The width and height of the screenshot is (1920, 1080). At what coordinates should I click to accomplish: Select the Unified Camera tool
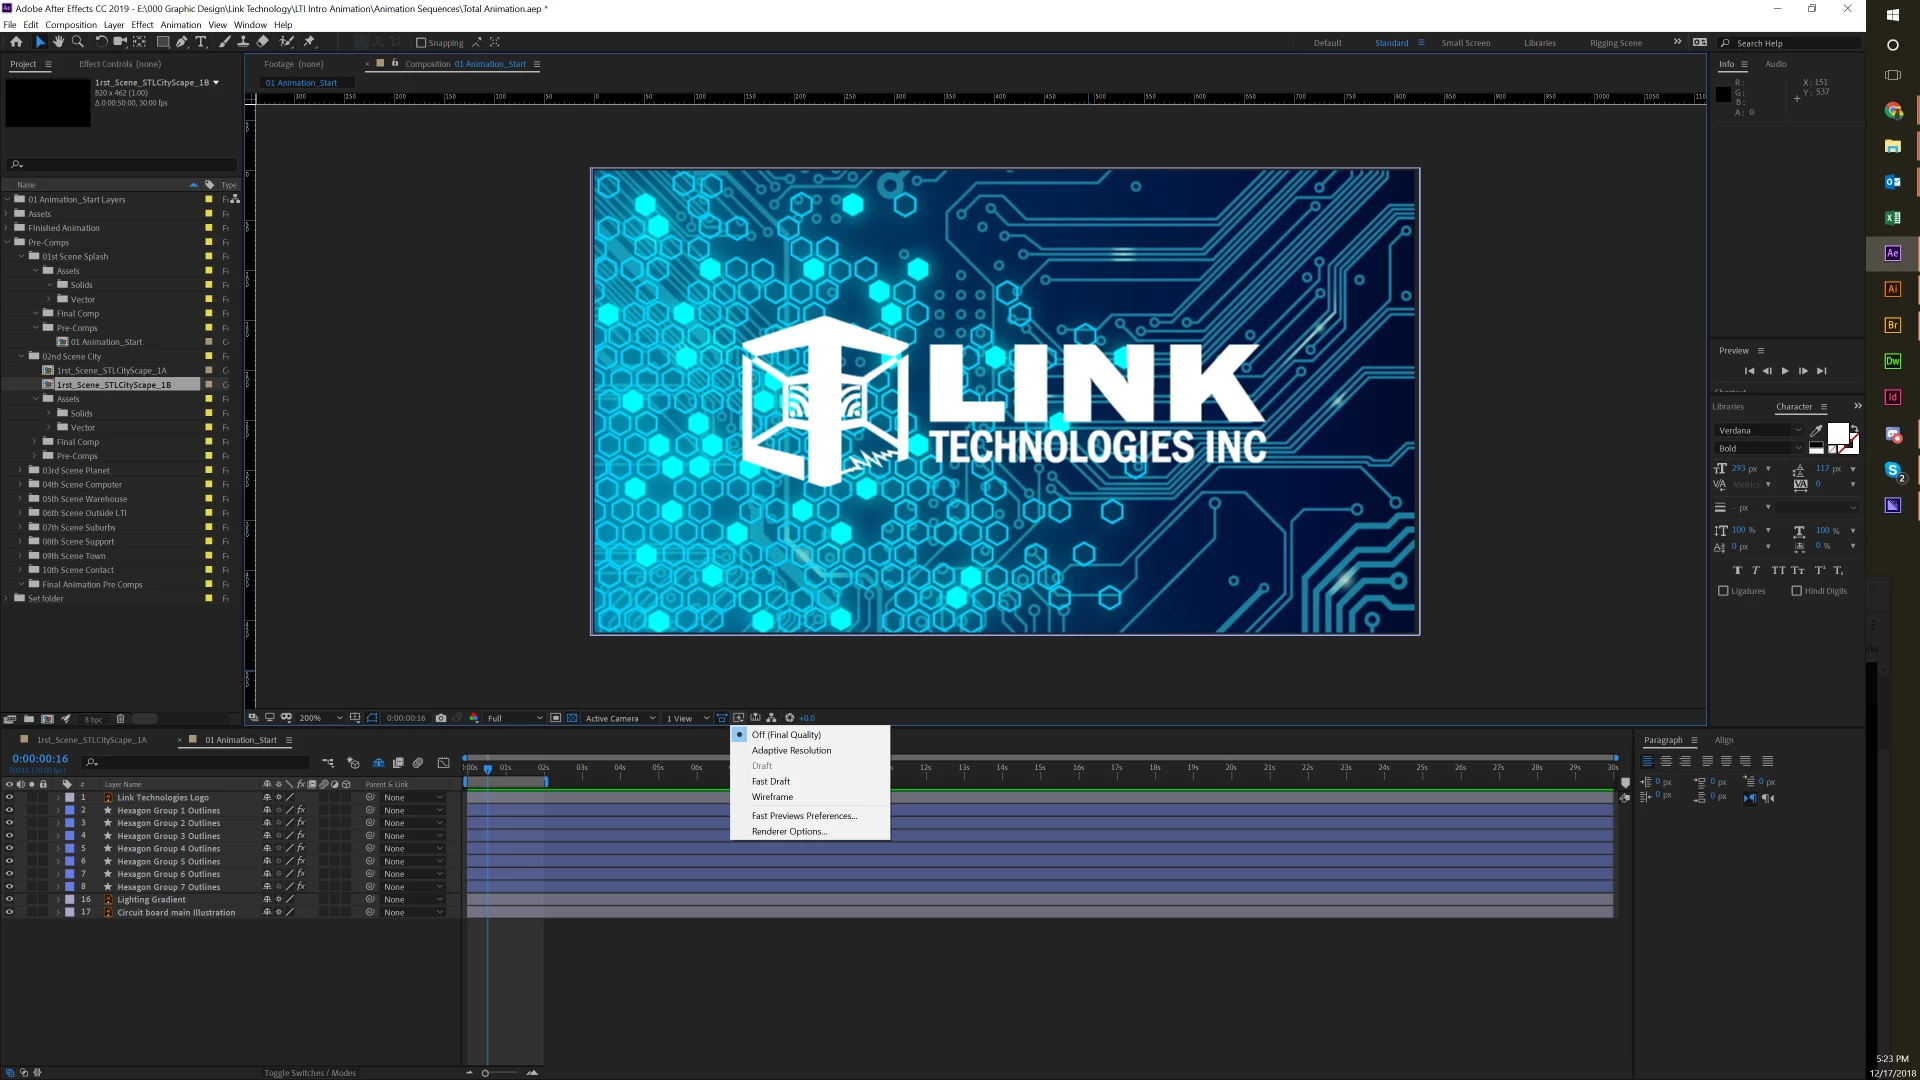(120, 42)
